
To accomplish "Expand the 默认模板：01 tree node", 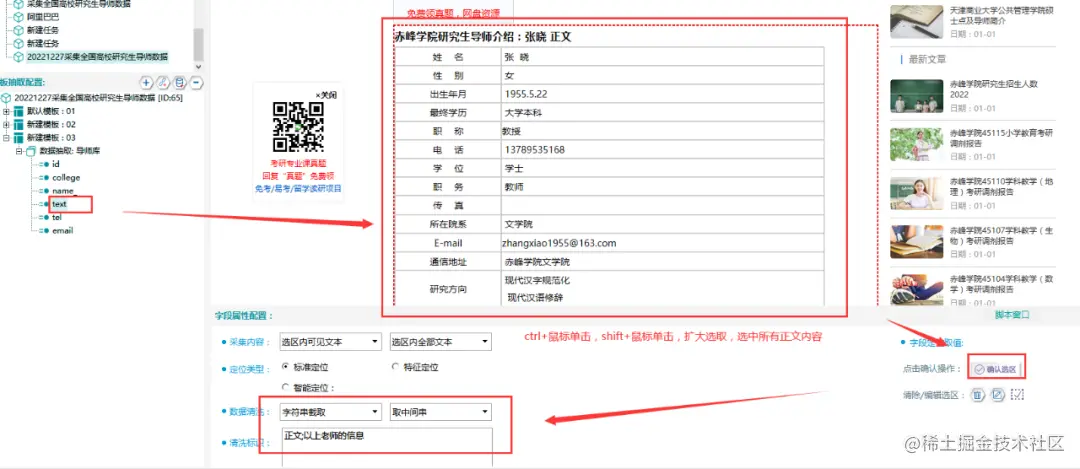I will 6,111.
